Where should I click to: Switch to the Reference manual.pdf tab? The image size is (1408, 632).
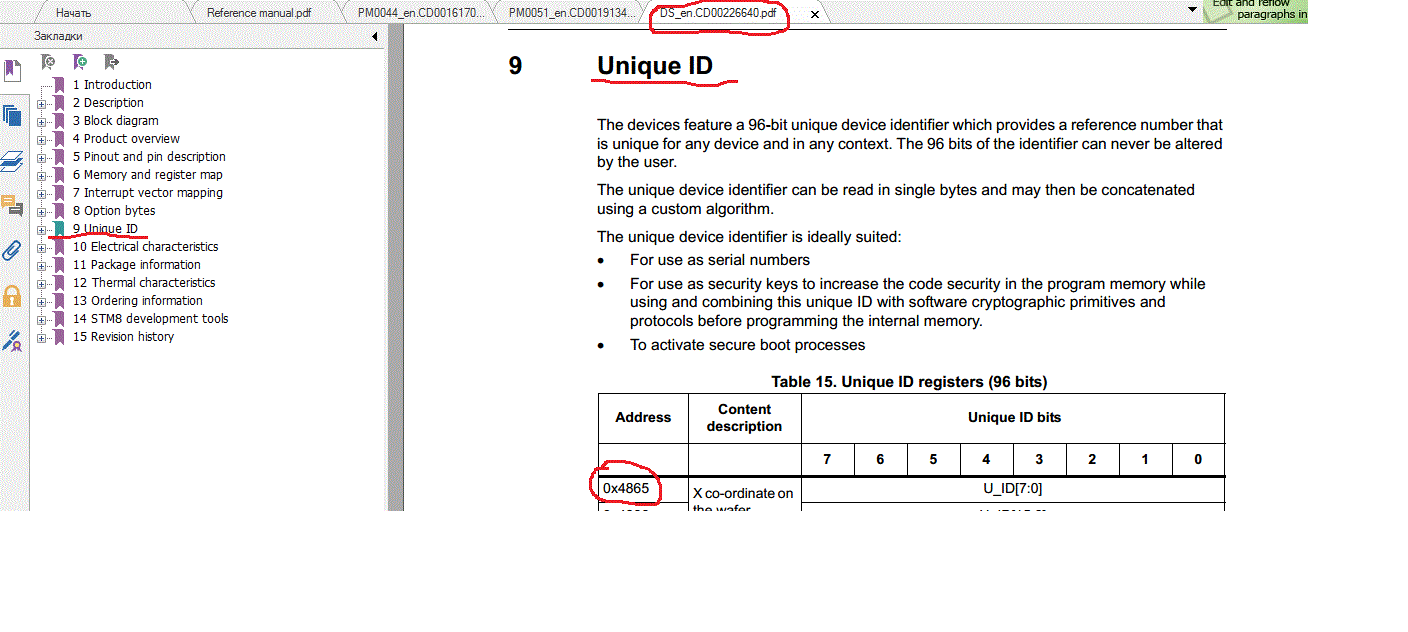coord(259,13)
